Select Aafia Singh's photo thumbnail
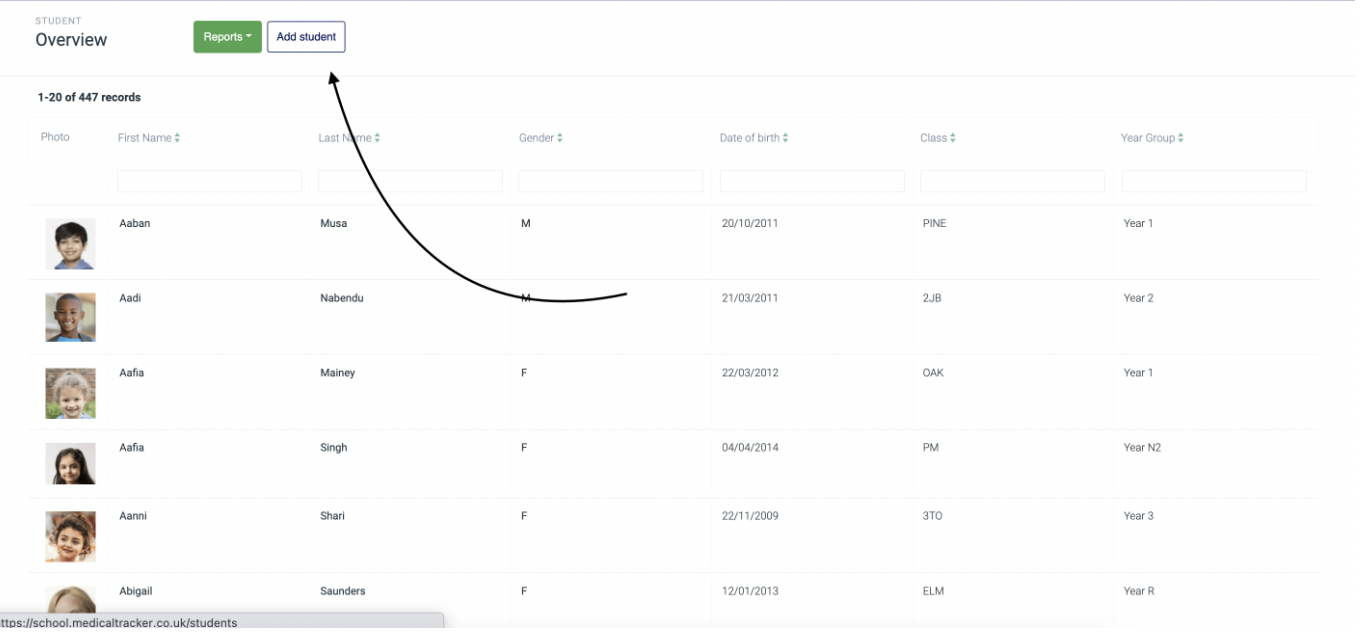1366x632 pixels. point(70,464)
